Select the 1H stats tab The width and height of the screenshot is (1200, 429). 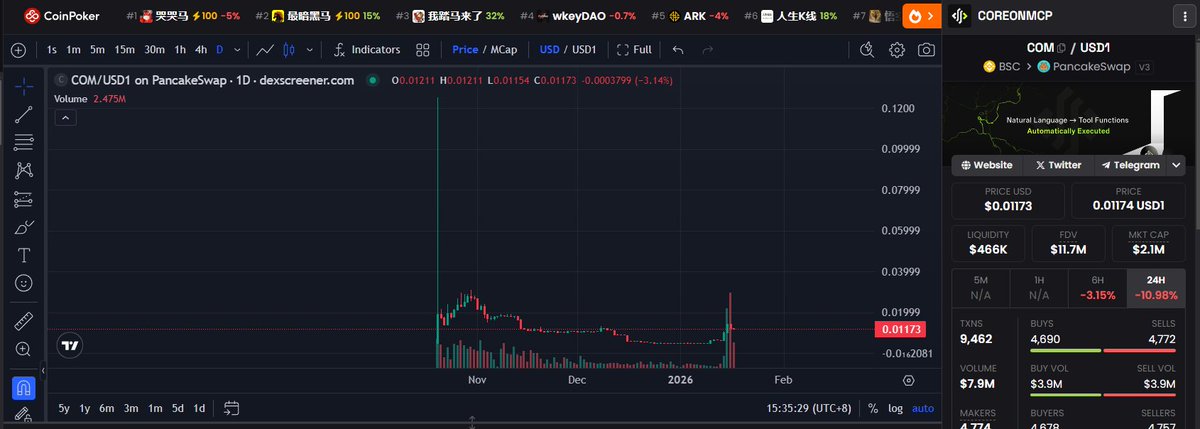1039,287
